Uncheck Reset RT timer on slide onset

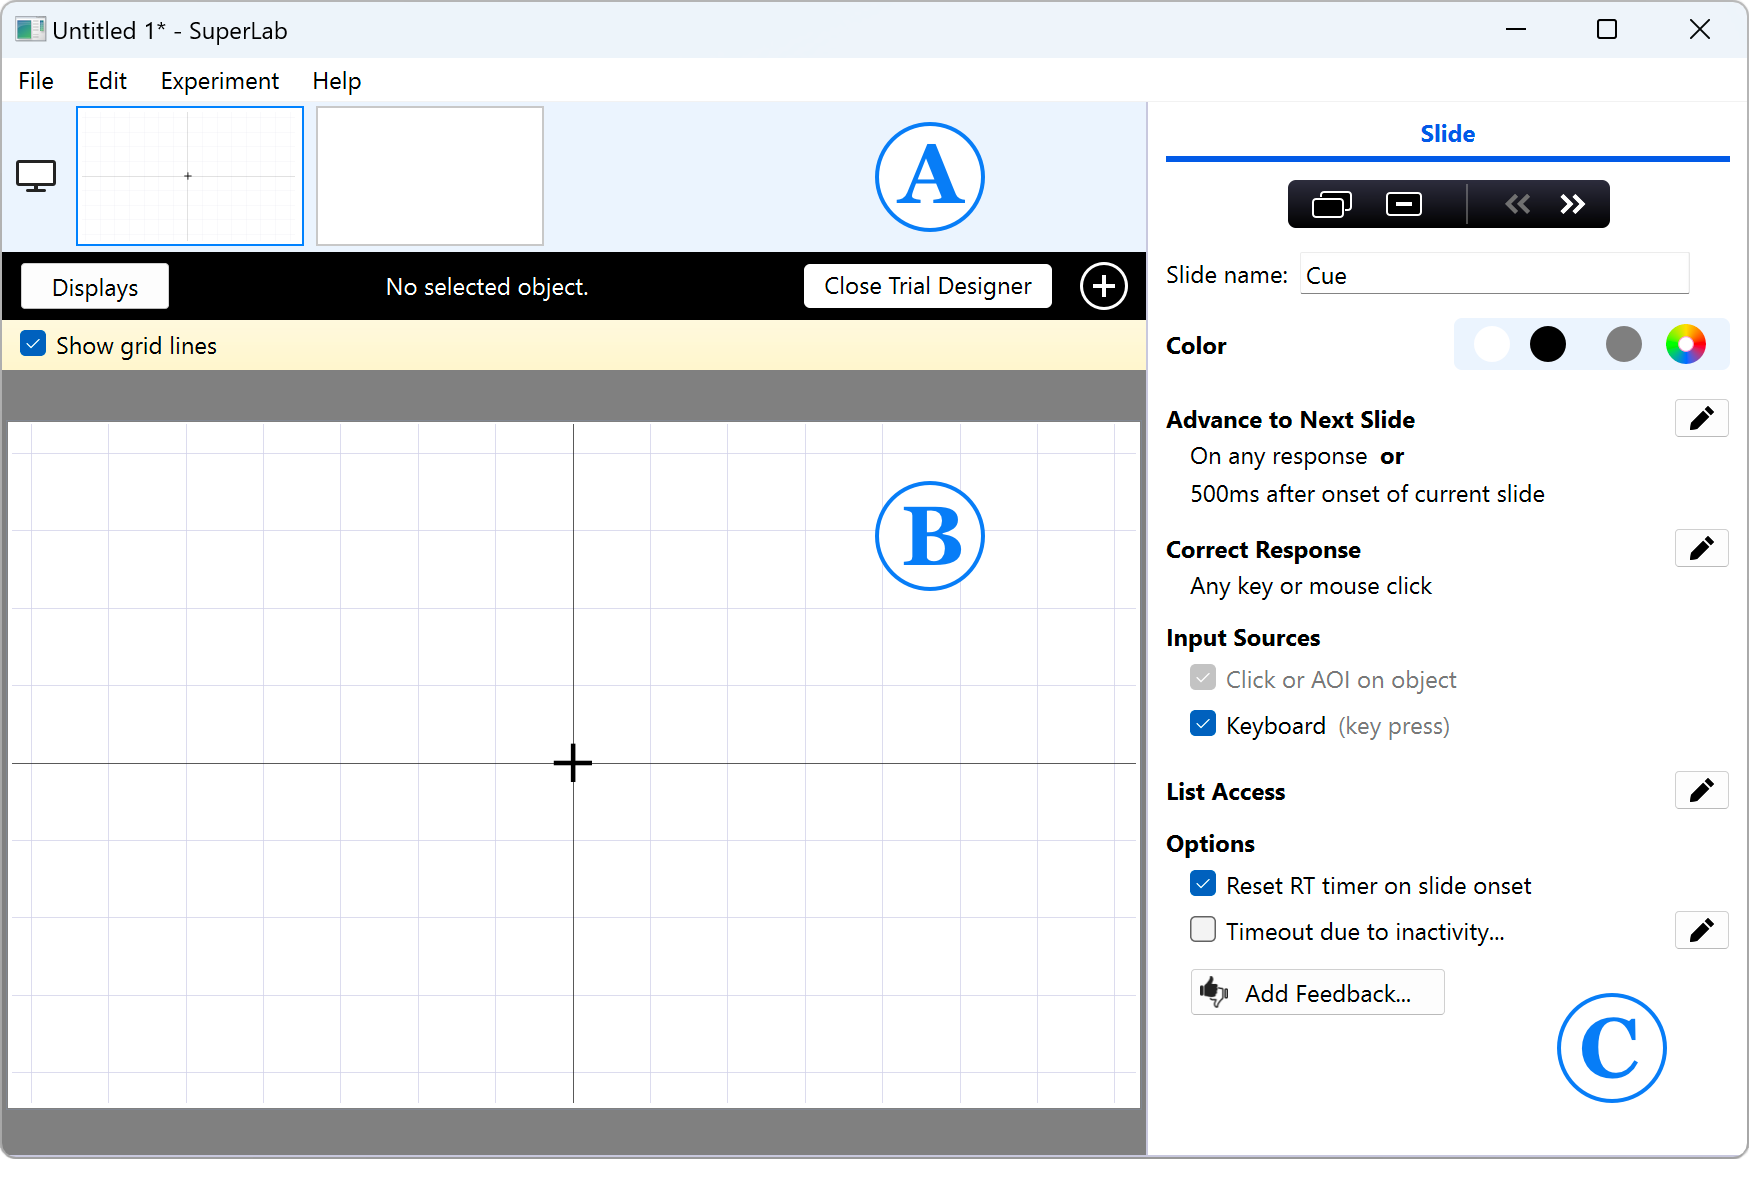(1203, 884)
